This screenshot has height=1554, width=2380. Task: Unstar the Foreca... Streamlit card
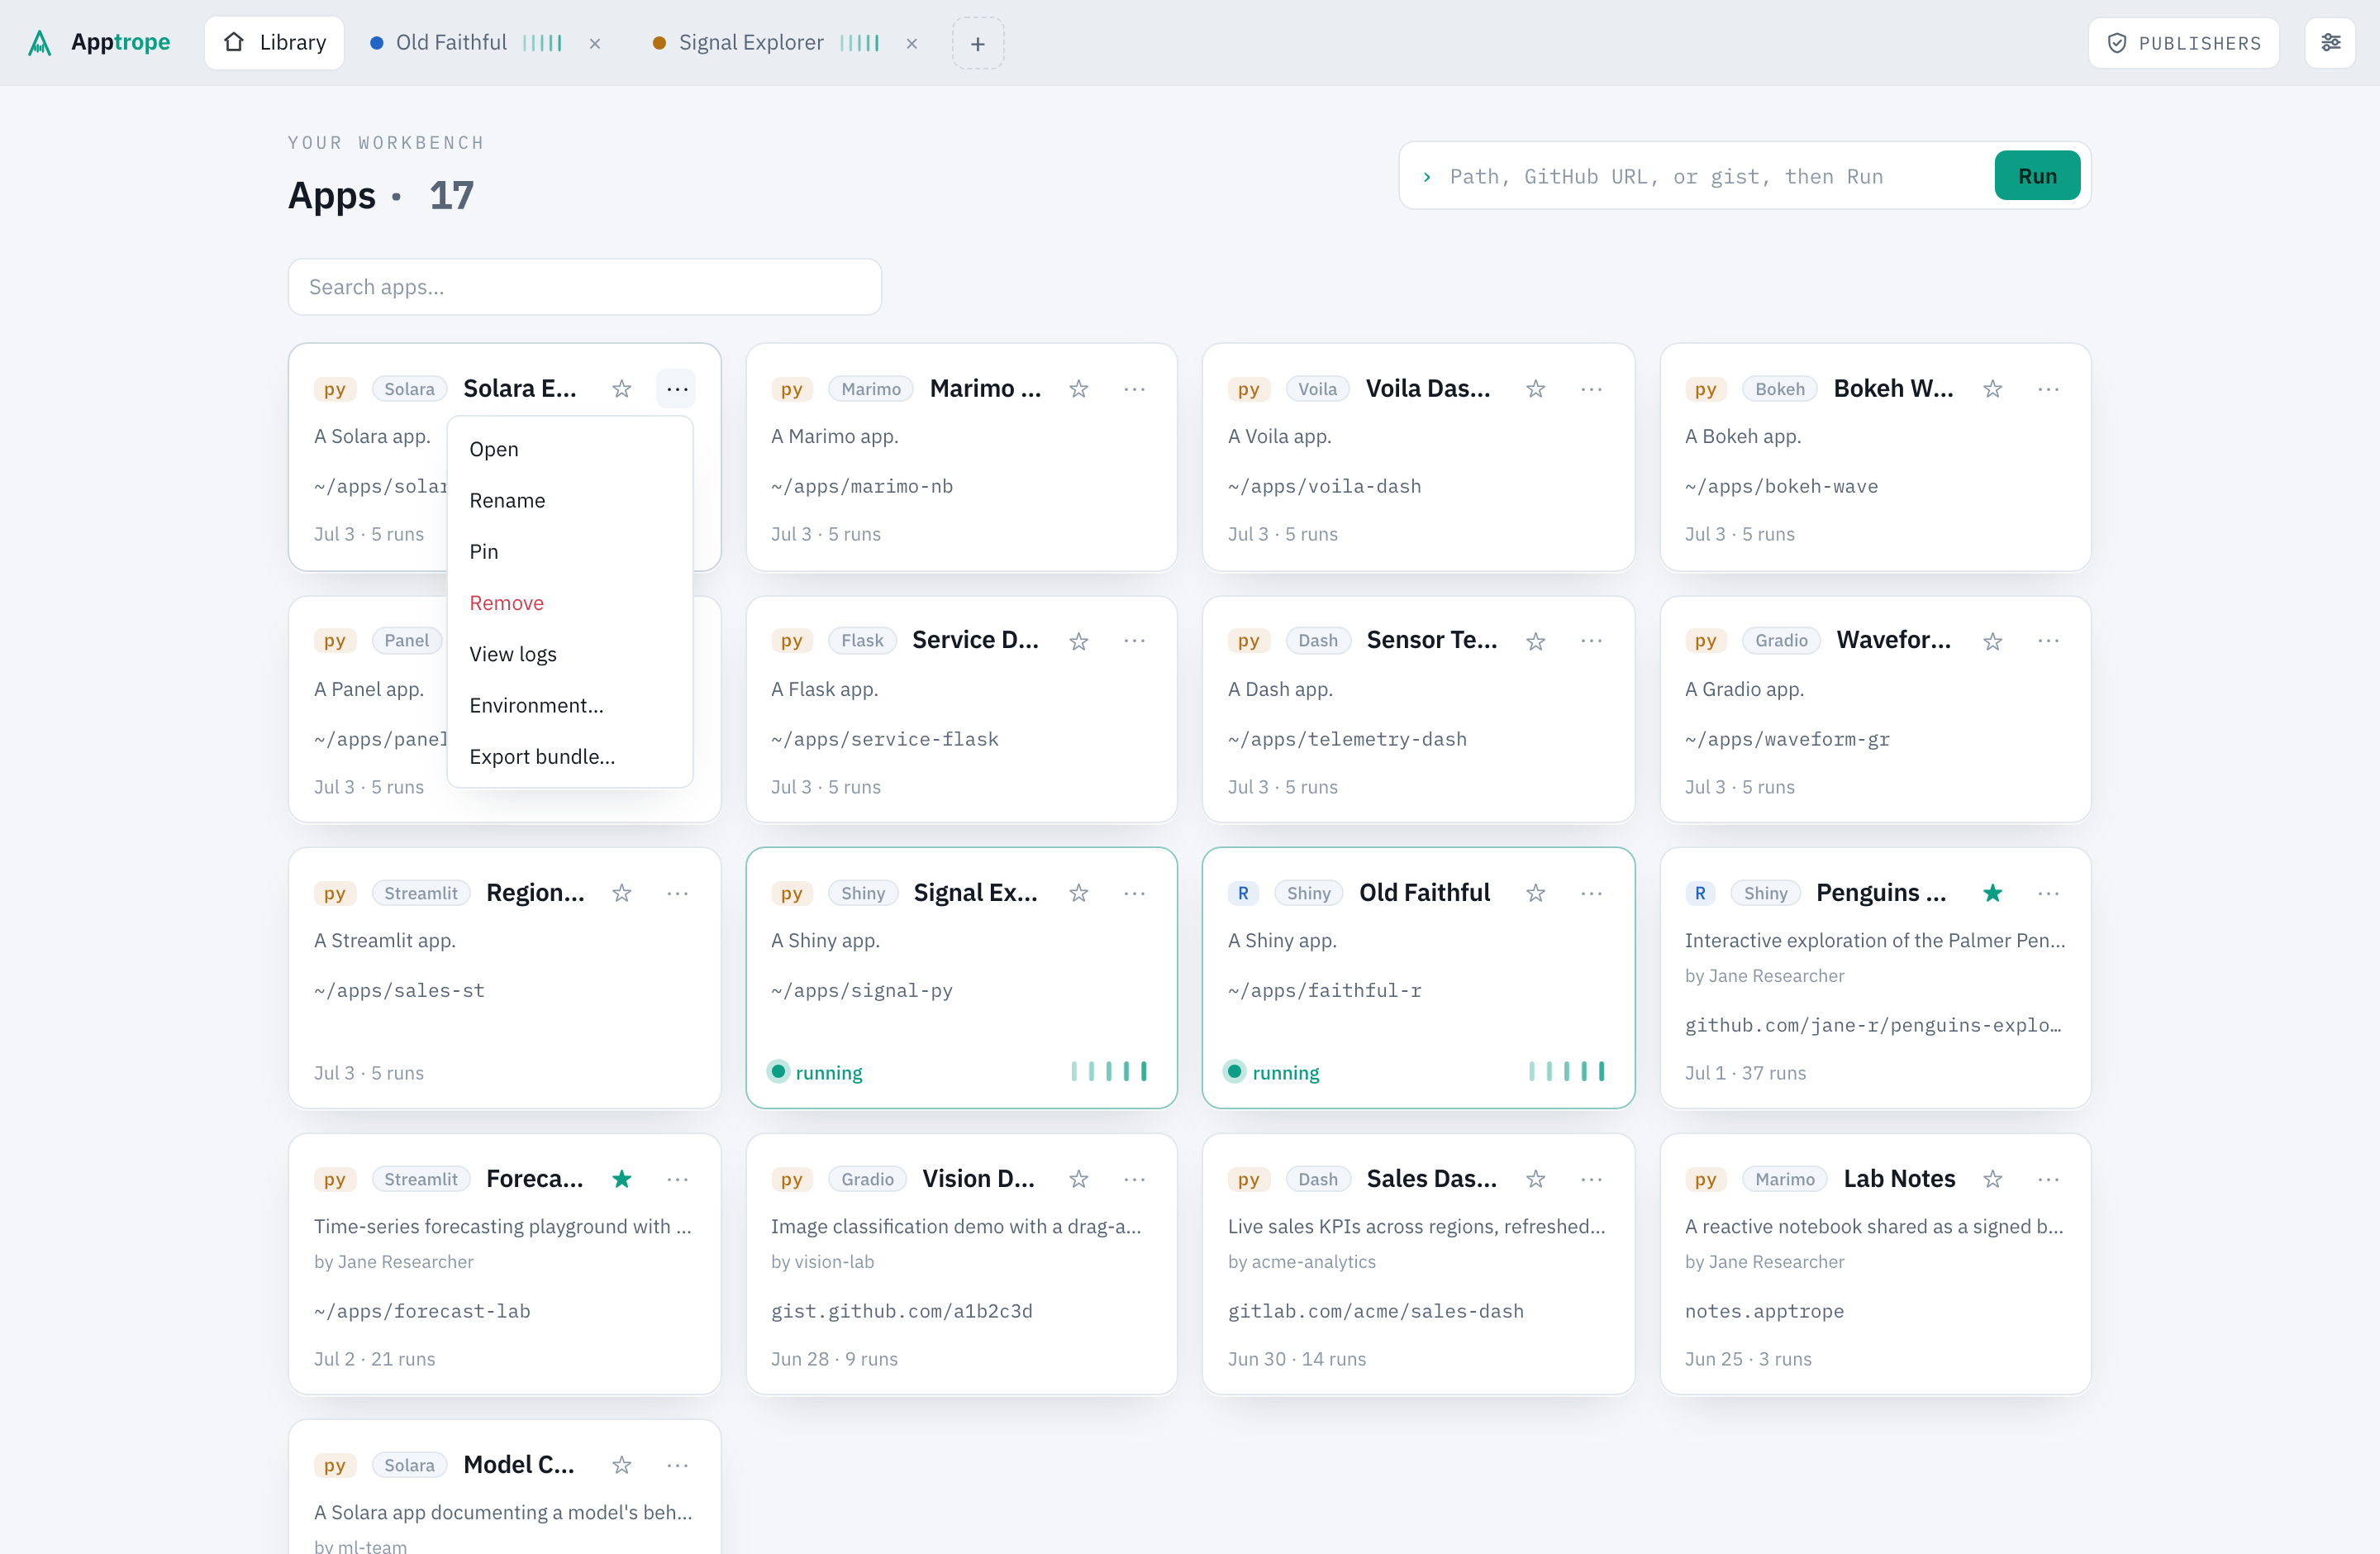point(622,1178)
